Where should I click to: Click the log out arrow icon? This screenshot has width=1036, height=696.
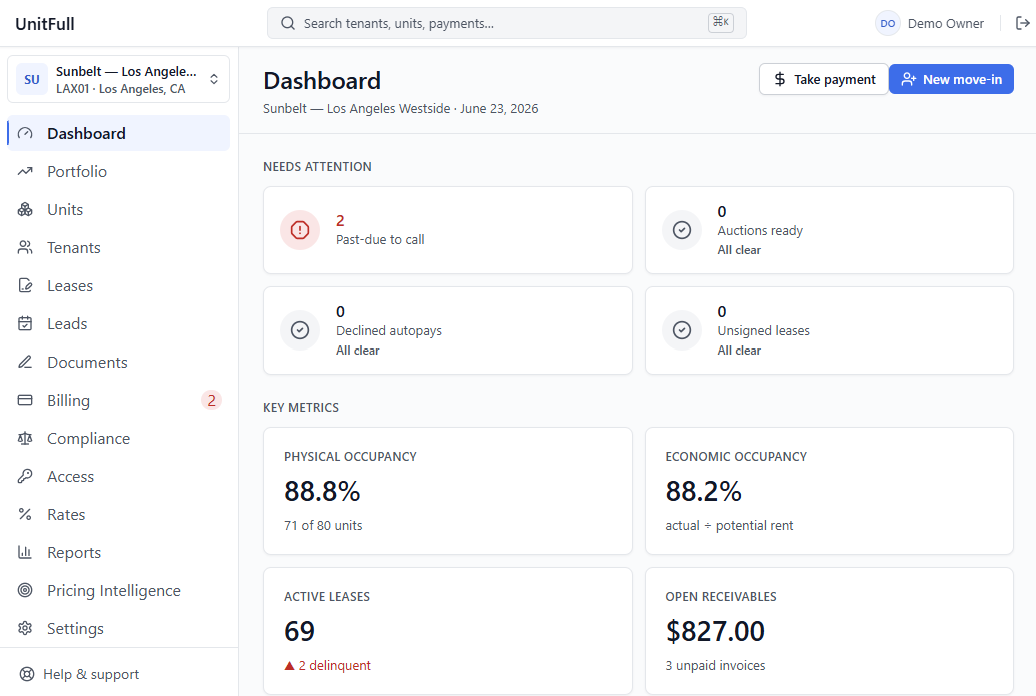click(1022, 23)
